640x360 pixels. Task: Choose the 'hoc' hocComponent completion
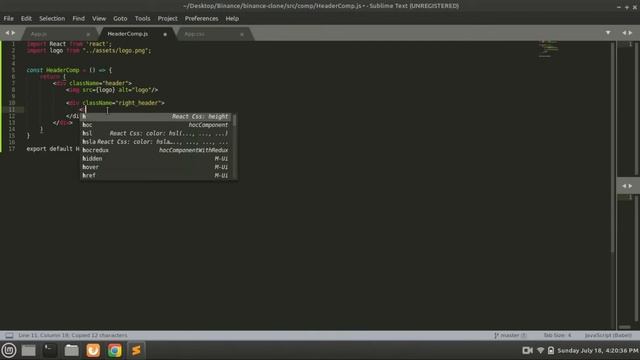[157, 125]
